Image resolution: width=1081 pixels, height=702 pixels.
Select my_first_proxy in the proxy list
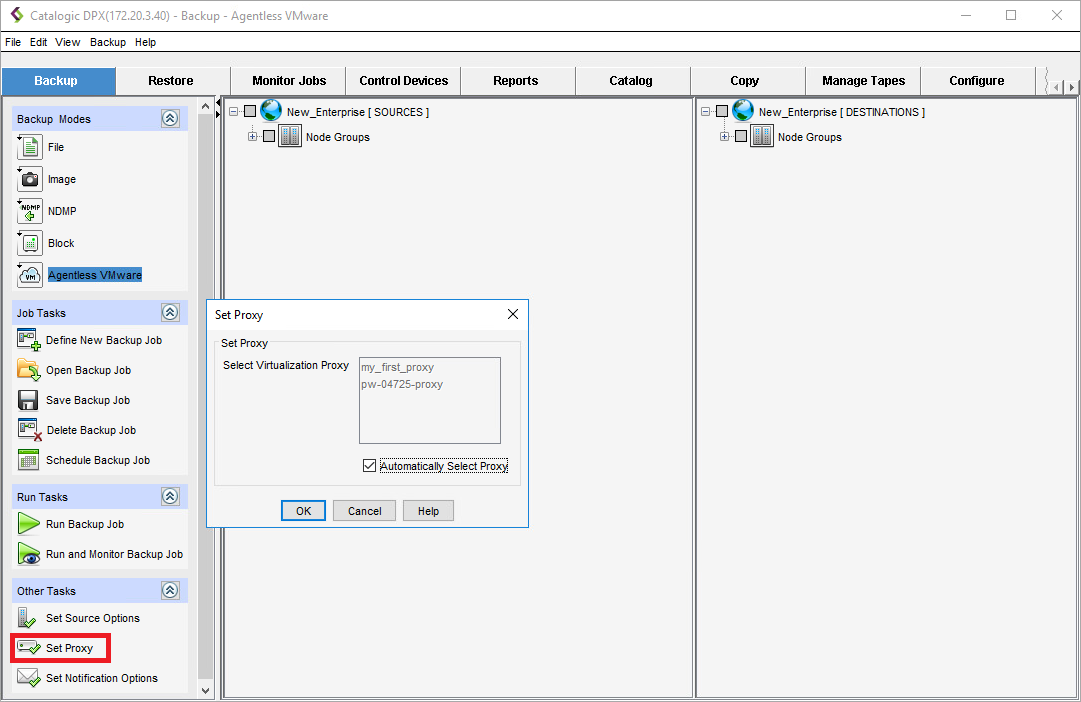click(397, 368)
